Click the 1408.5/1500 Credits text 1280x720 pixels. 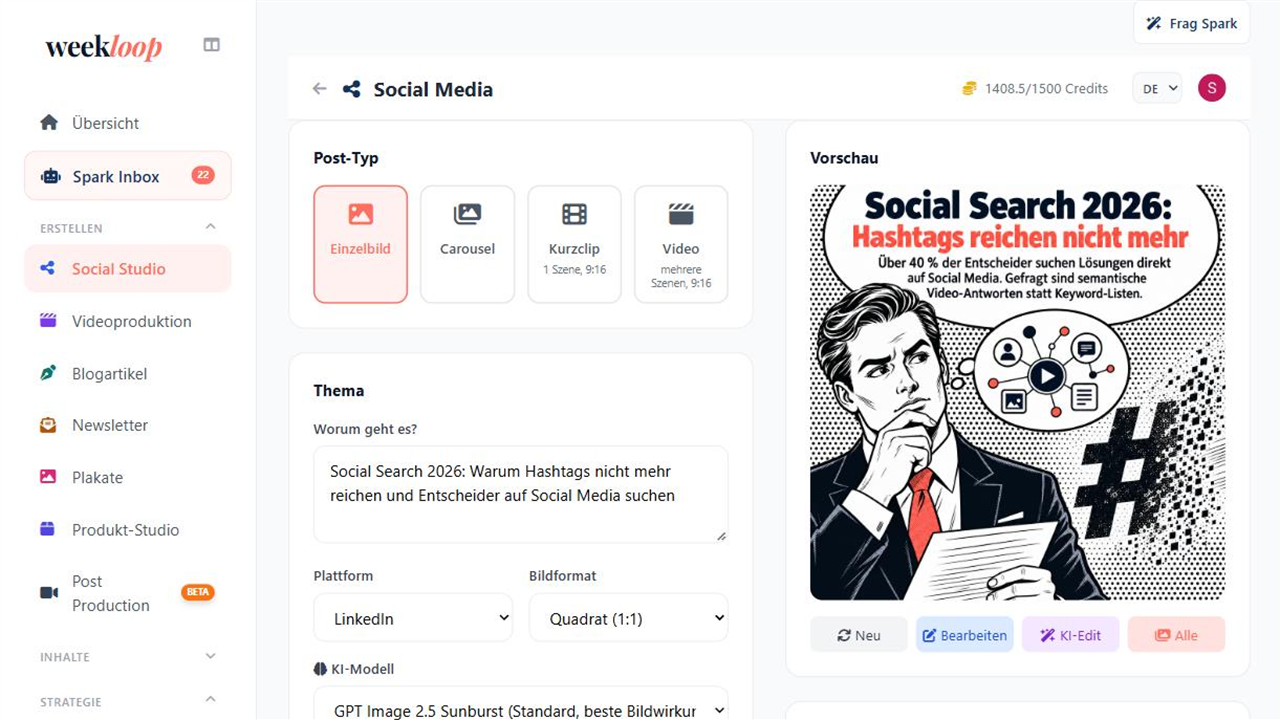(x=1046, y=89)
